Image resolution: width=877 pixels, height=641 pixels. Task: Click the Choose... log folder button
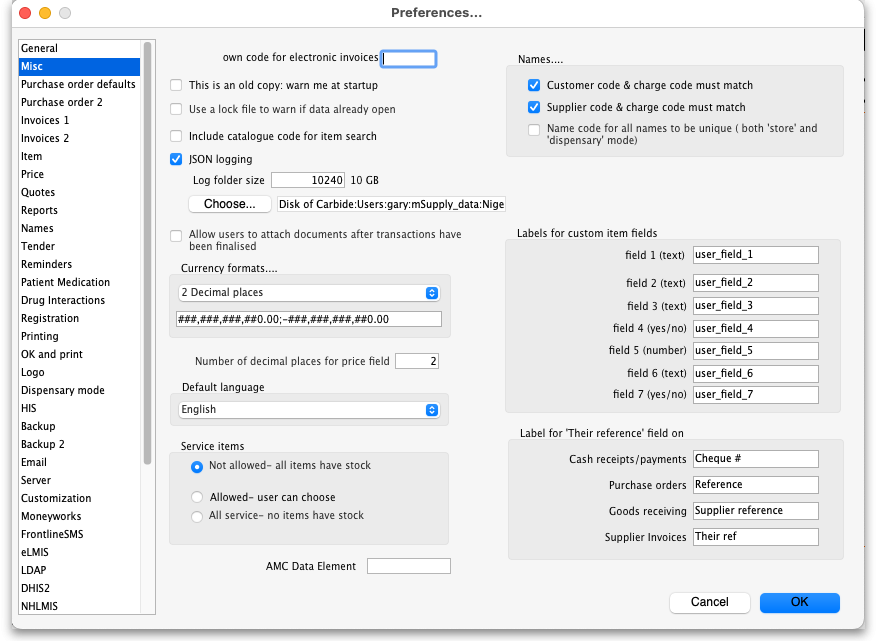pyautogui.click(x=230, y=204)
